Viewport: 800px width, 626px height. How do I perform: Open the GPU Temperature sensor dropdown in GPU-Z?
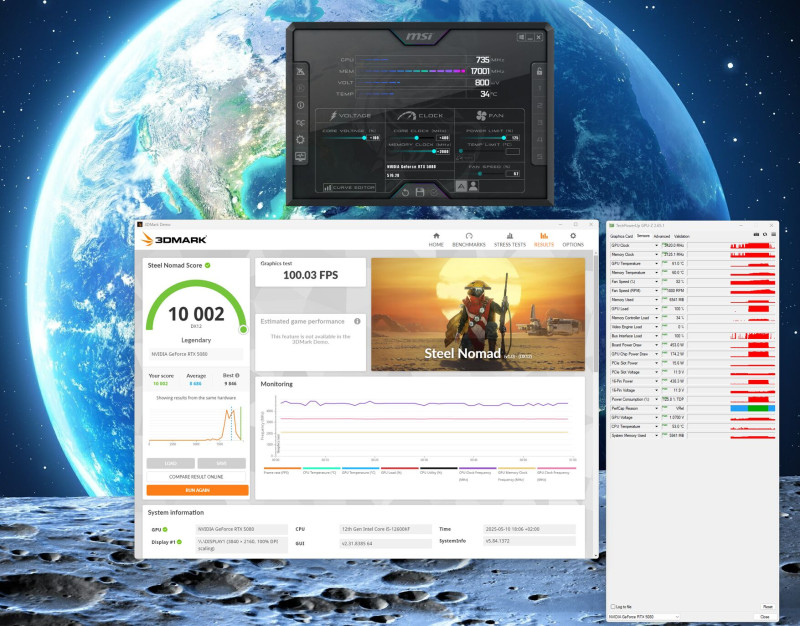pyautogui.click(x=657, y=264)
